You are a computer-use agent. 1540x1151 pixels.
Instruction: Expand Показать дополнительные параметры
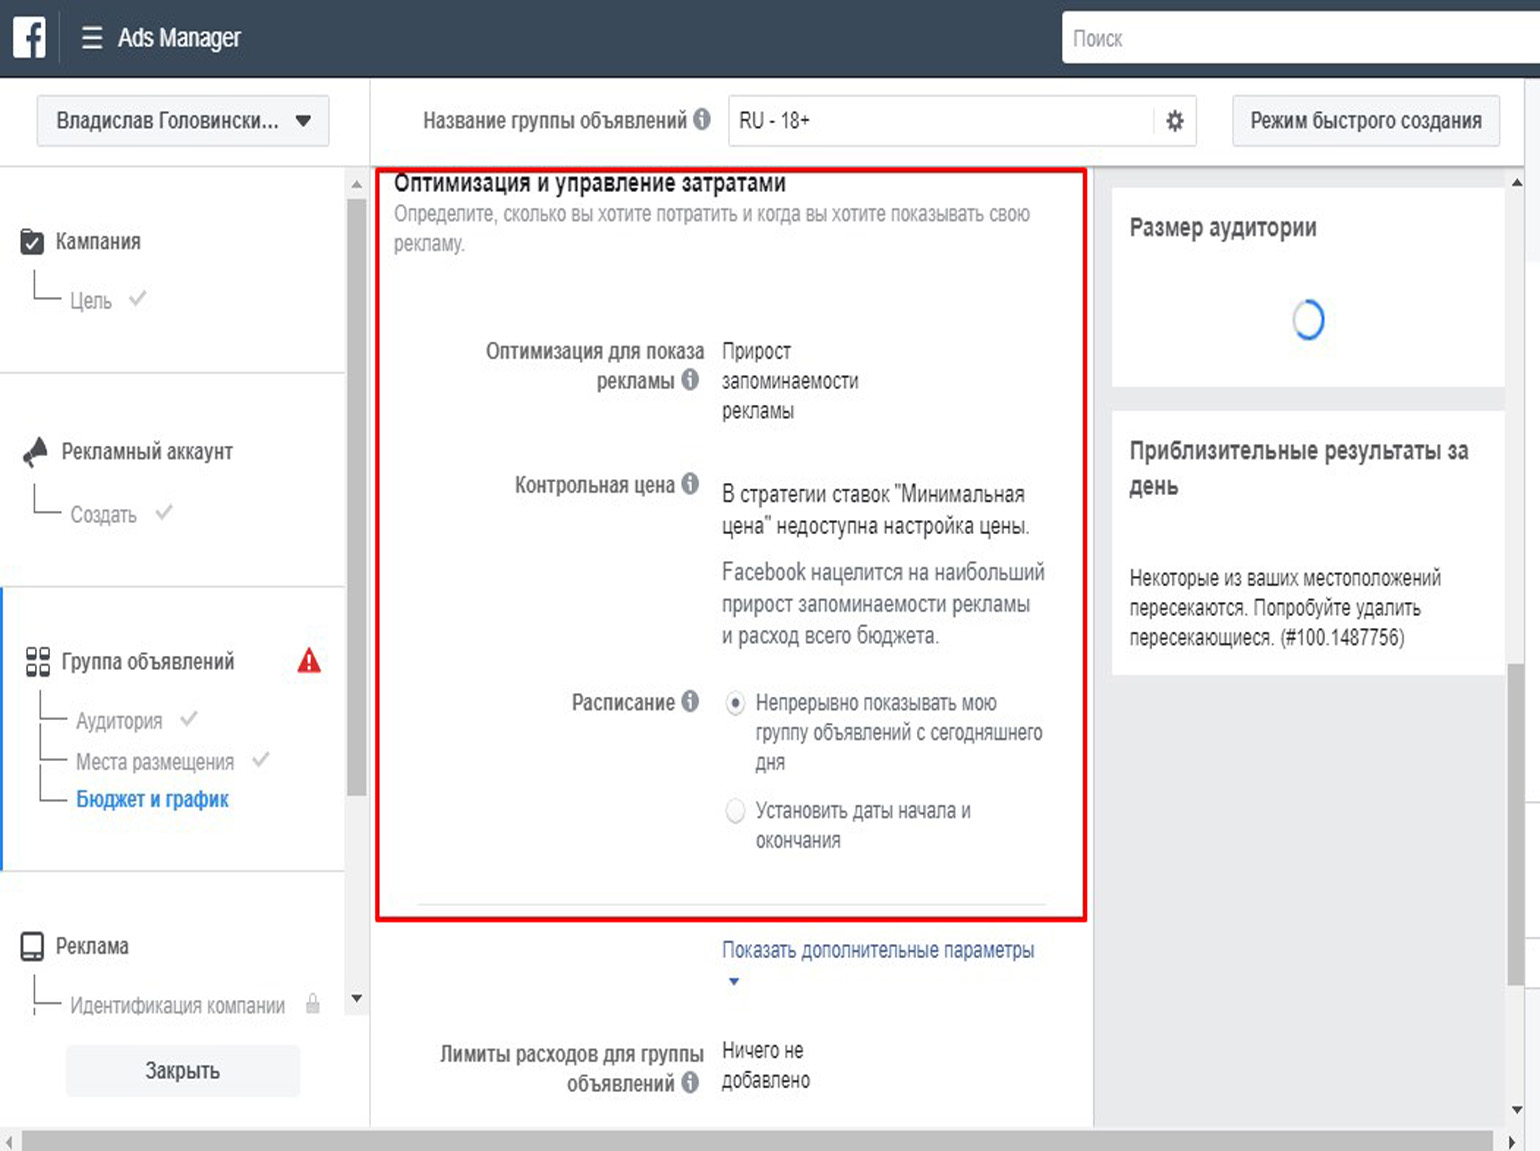point(877,951)
